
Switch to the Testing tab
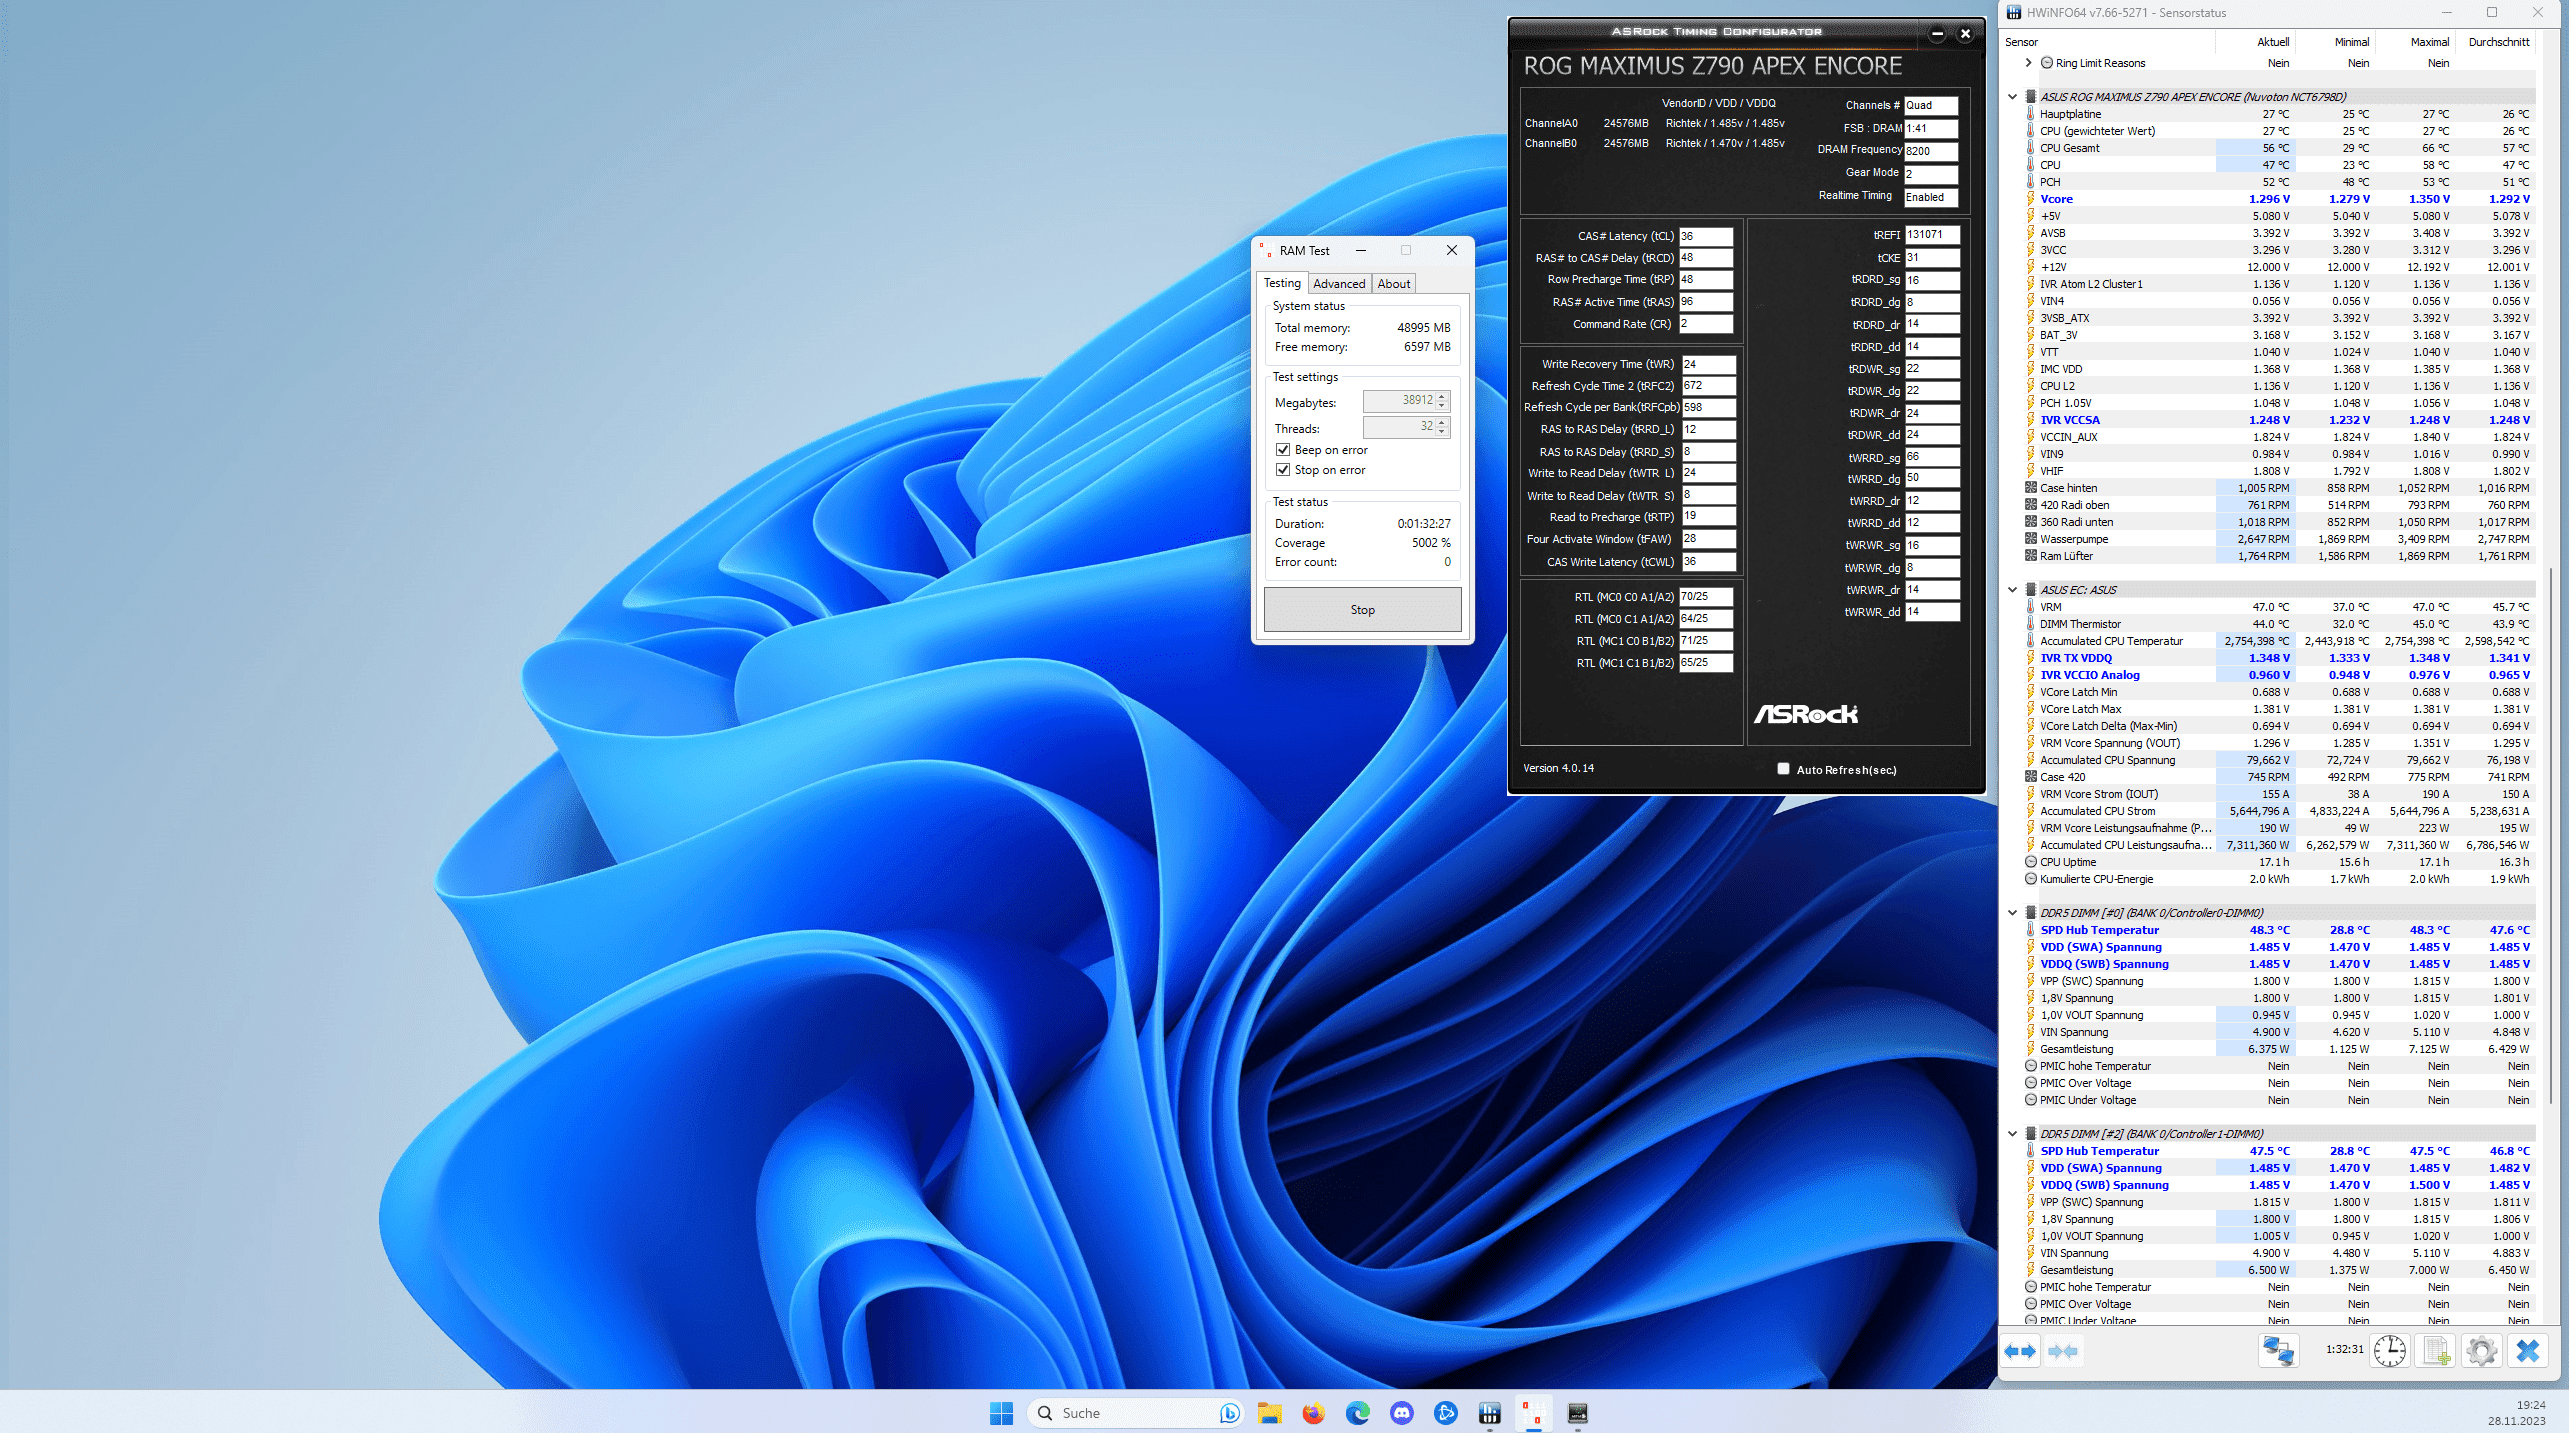1282,283
